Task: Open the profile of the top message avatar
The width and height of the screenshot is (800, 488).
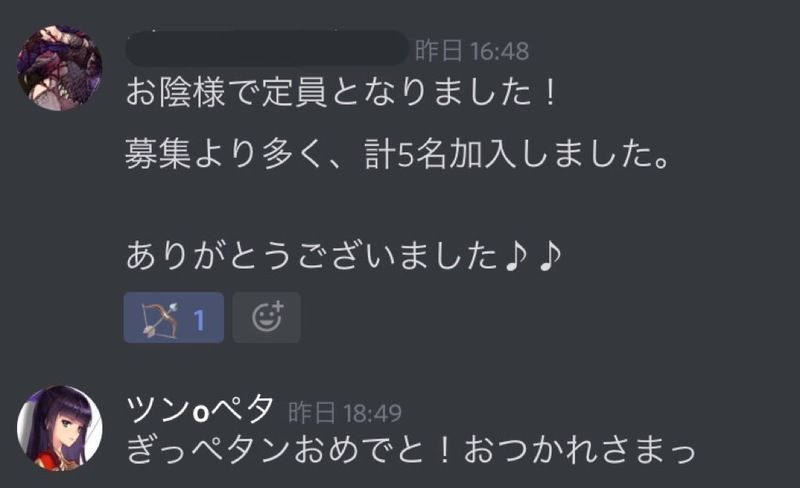Action: click(x=60, y=68)
